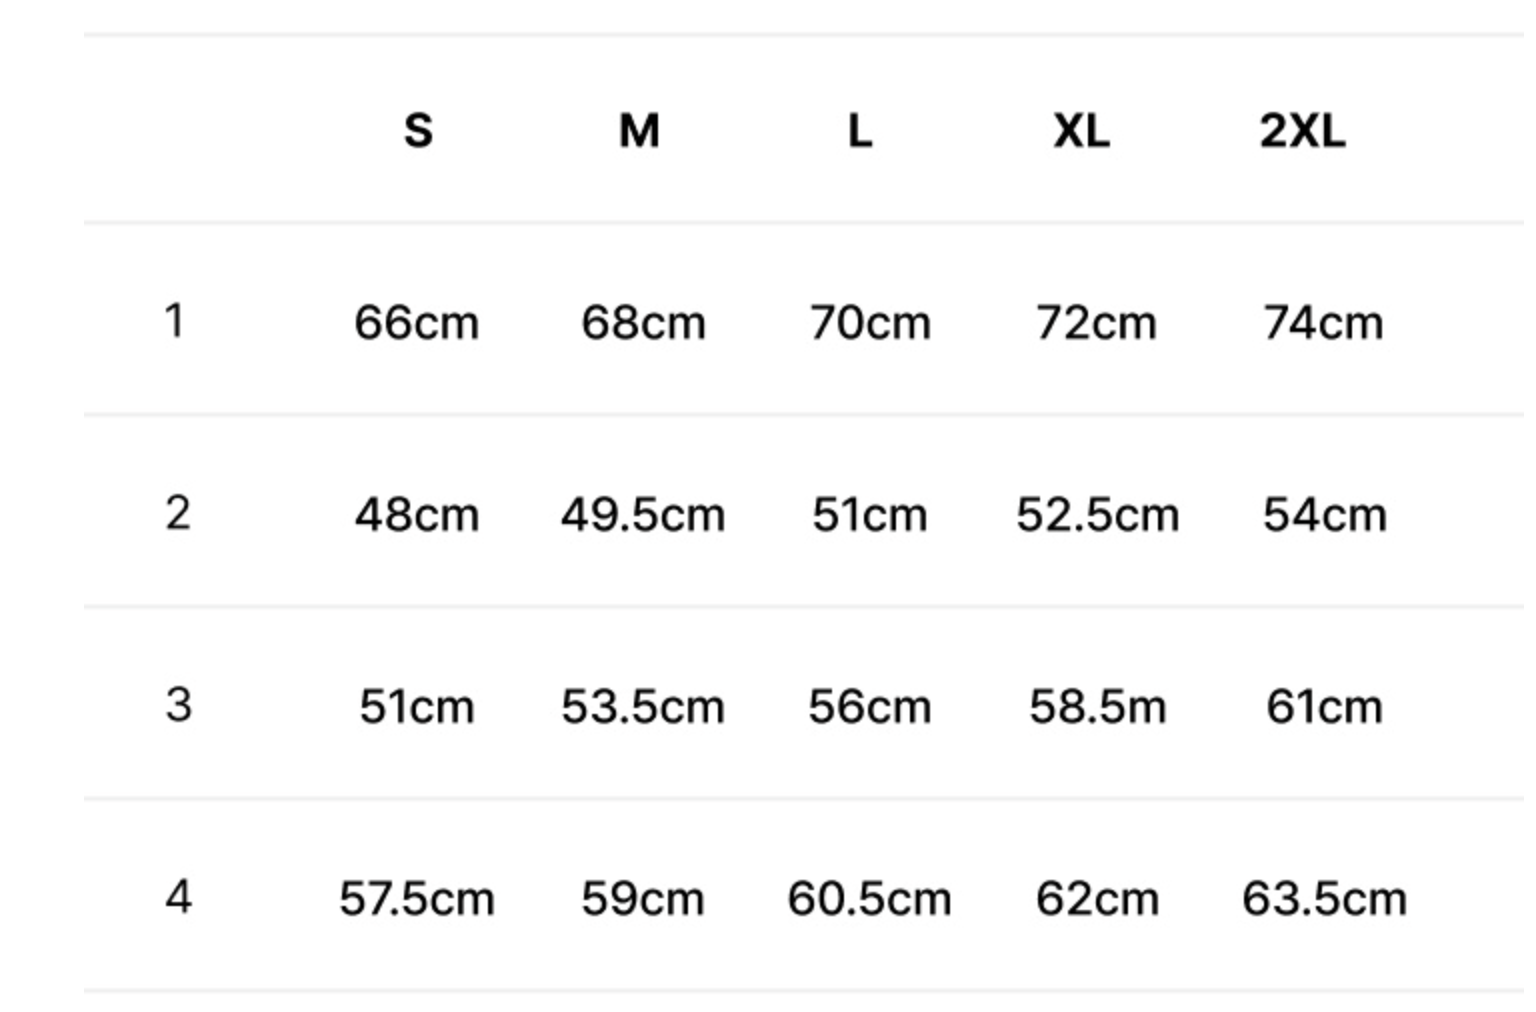Viewport: 1536px width, 1012px height.
Task: Select the XL size column header
Action: click(1081, 130)
